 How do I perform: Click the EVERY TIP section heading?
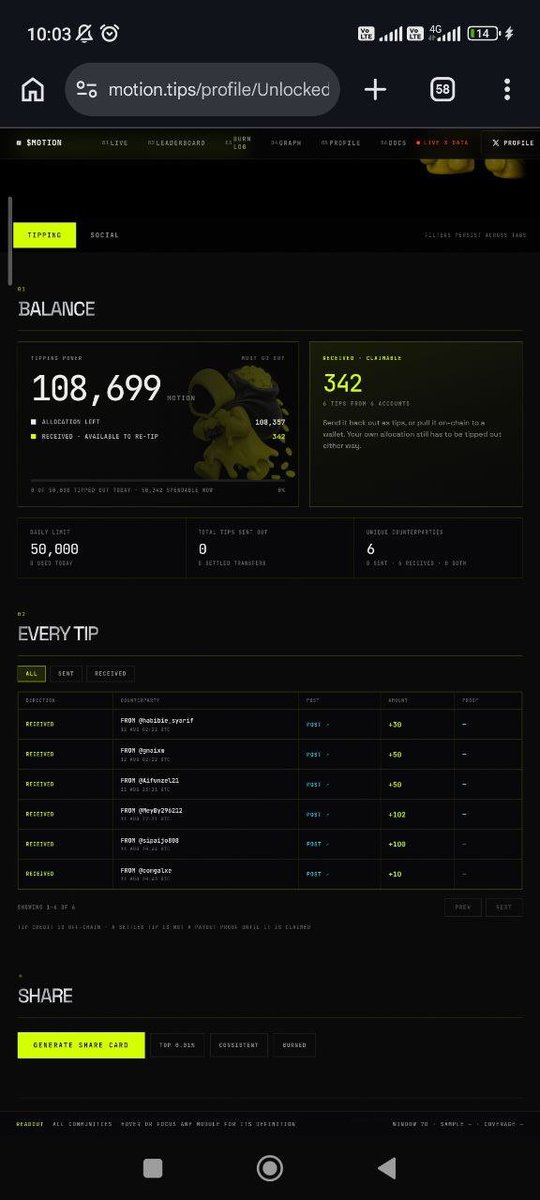coord(58,634)
